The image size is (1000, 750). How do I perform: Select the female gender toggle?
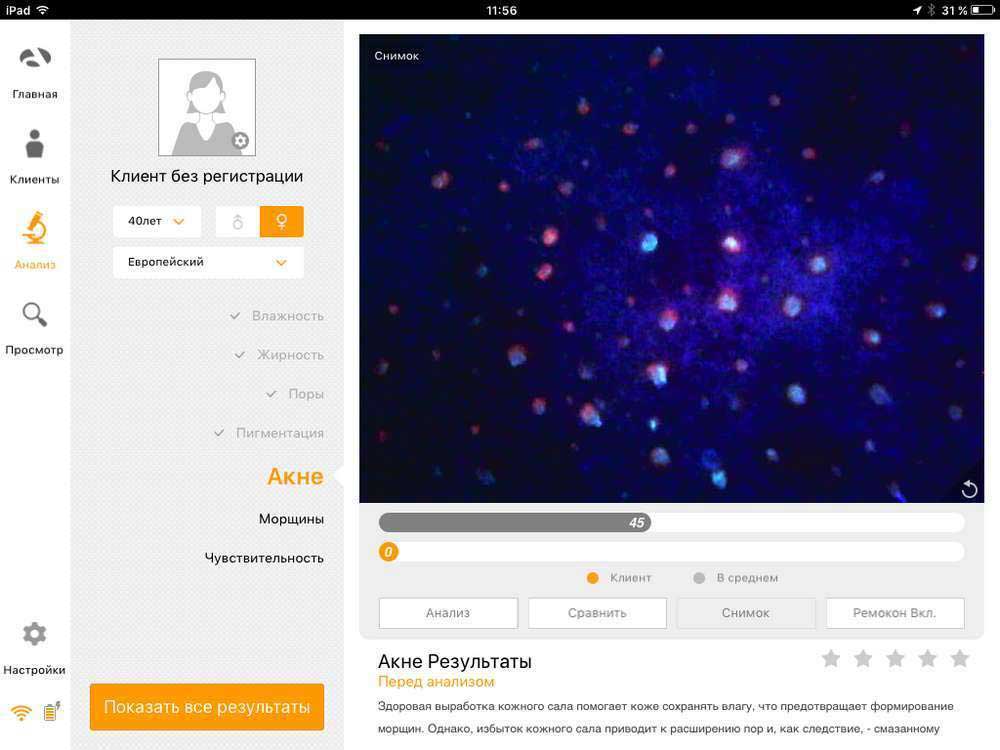pos(281,222)
